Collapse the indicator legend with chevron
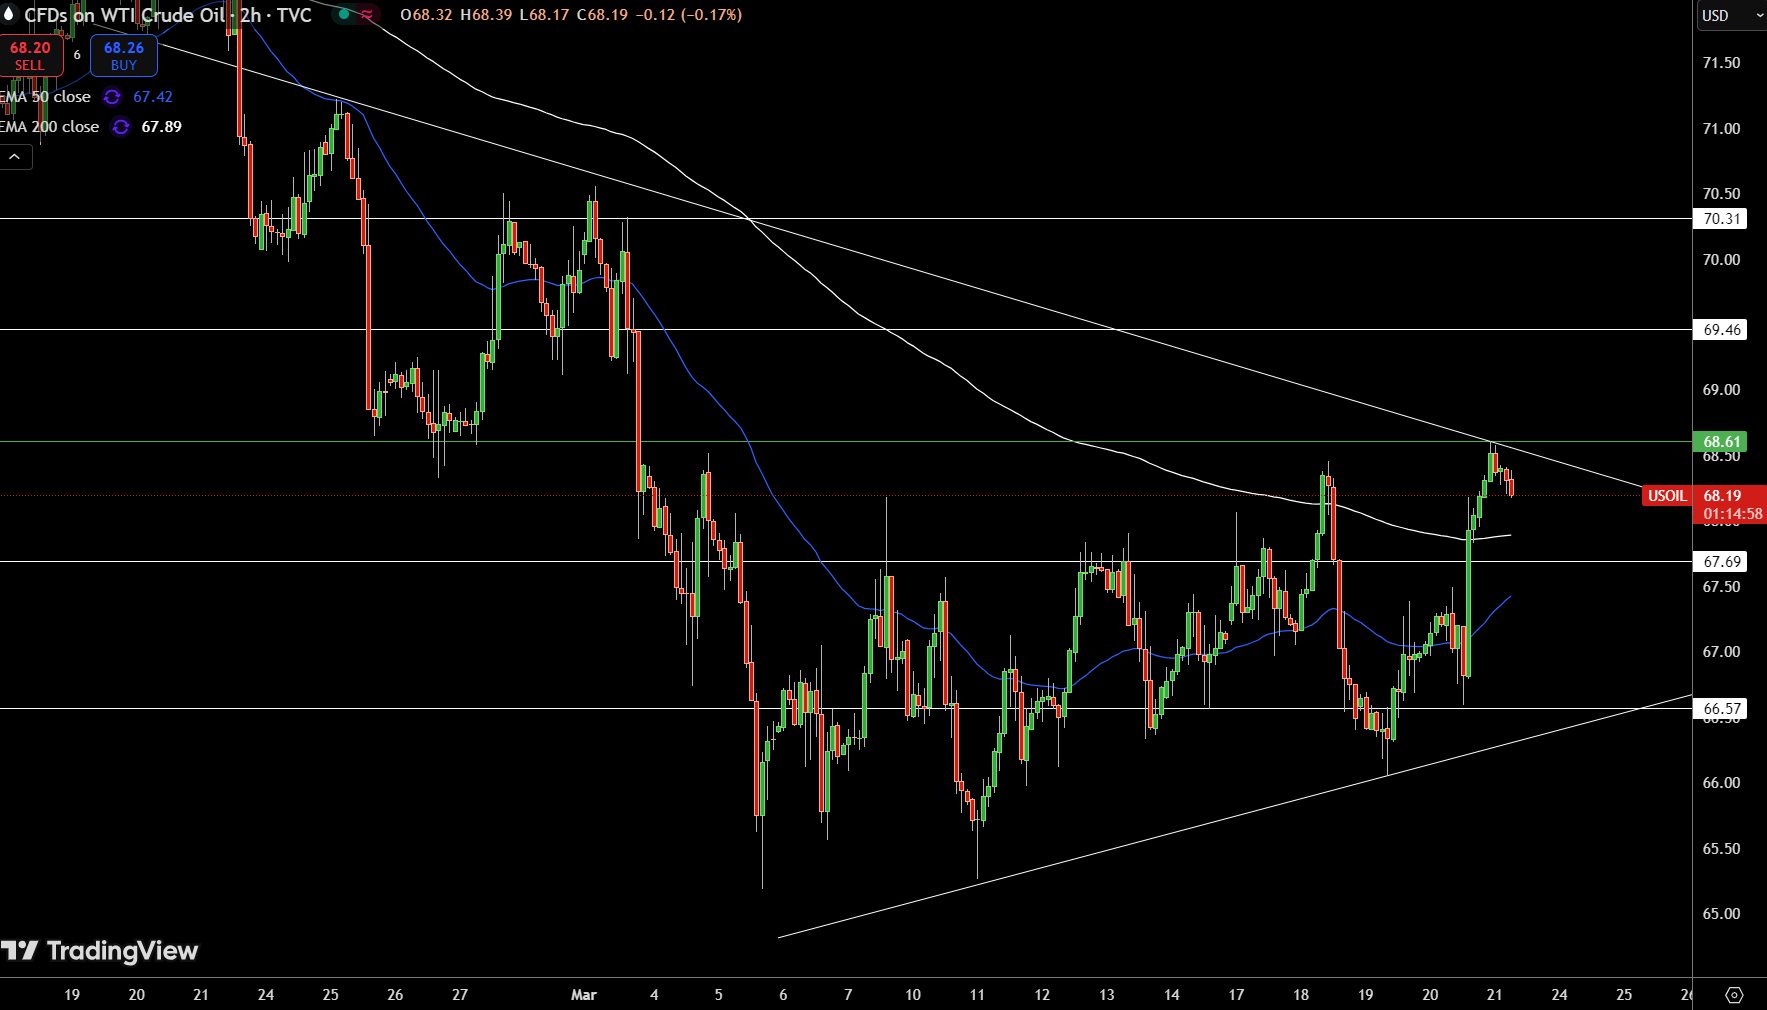This screenshot has height=1010, width=1767. (x=15, y=157)
